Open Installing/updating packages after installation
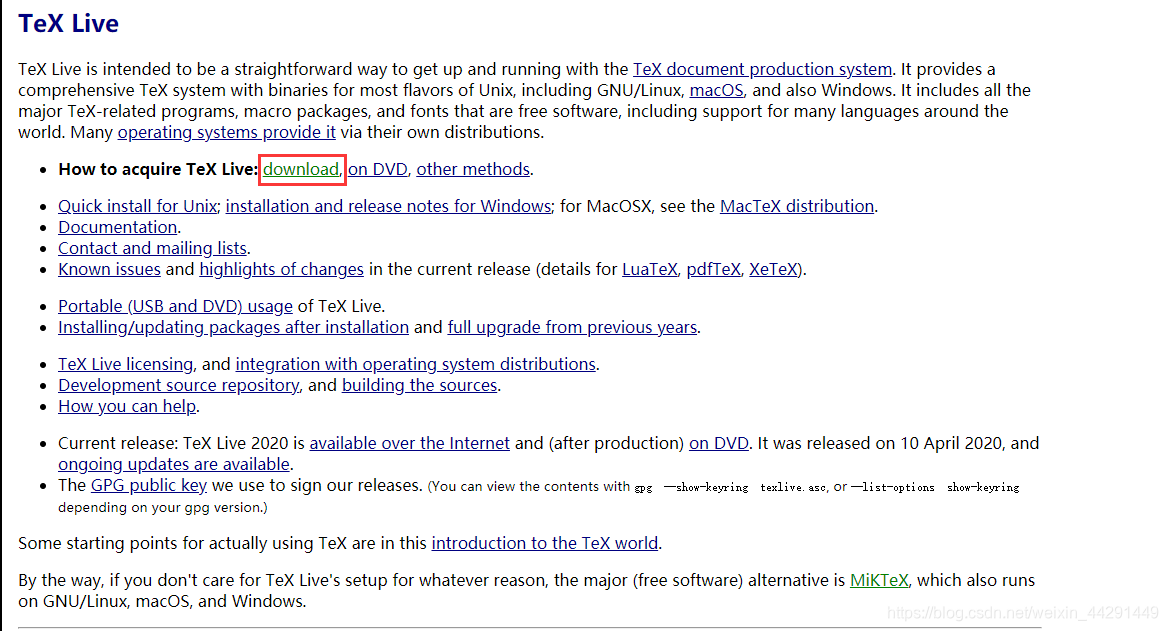The image size is (1168, 631). click(234, 327)
